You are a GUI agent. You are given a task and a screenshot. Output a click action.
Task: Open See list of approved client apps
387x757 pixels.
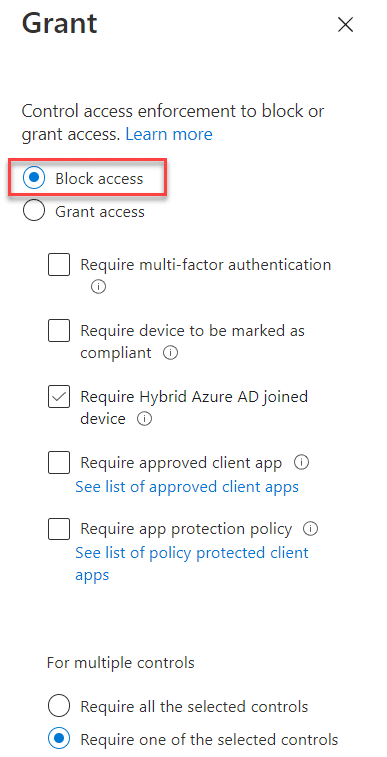[x=187, y=487]
